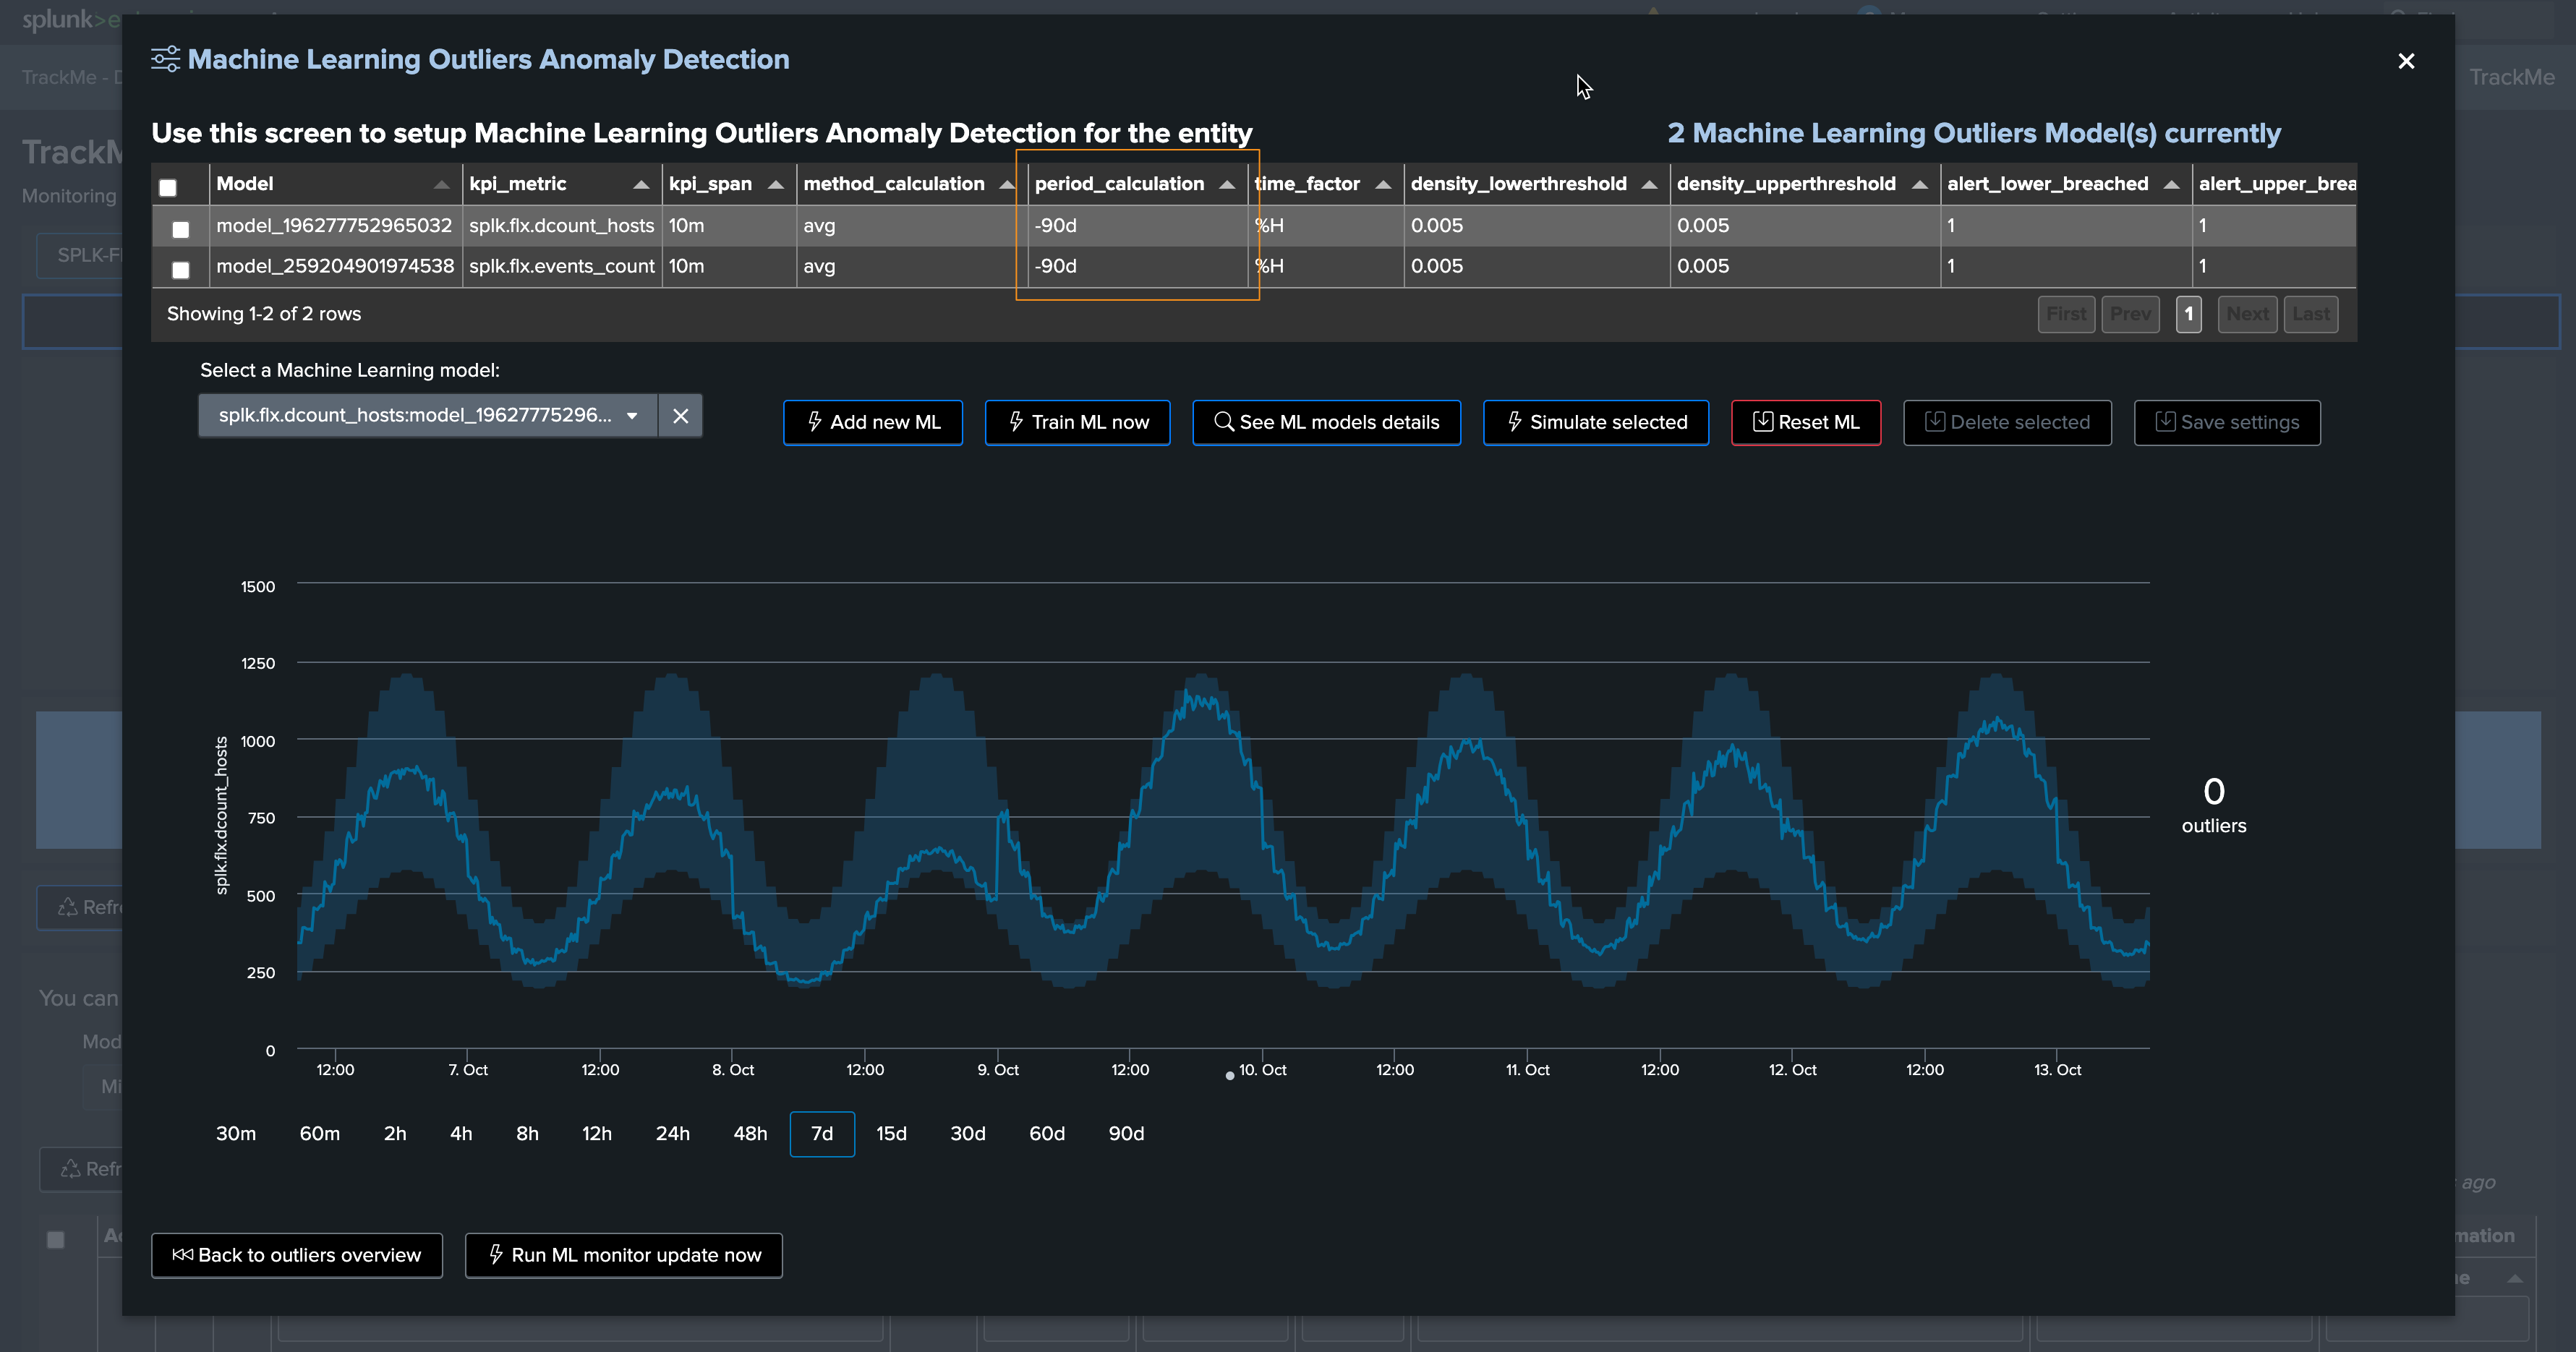Click Delete selected button
Screen dimensions: 2576x1352
pyautogui.click(x=2007, y=422)
